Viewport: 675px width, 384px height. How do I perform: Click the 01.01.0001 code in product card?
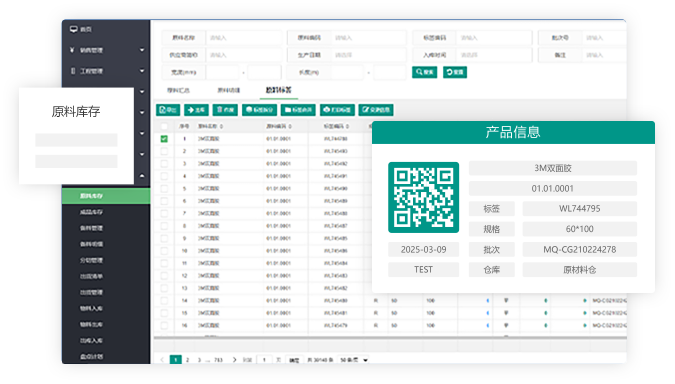point(553,189)
